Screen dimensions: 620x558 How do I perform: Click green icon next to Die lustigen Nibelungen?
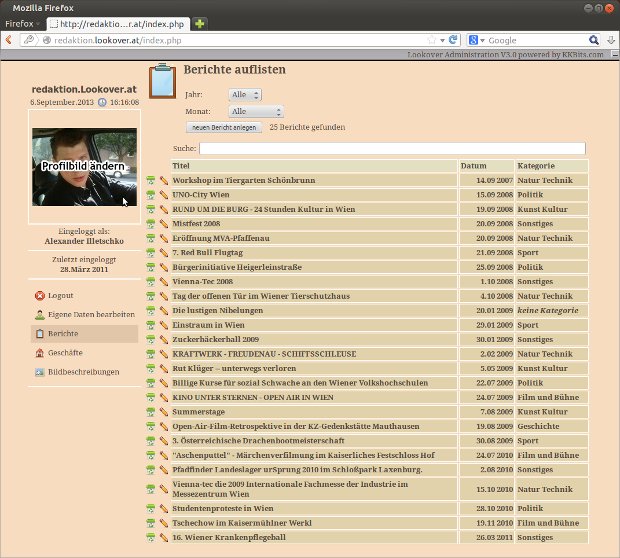(151, 311)
